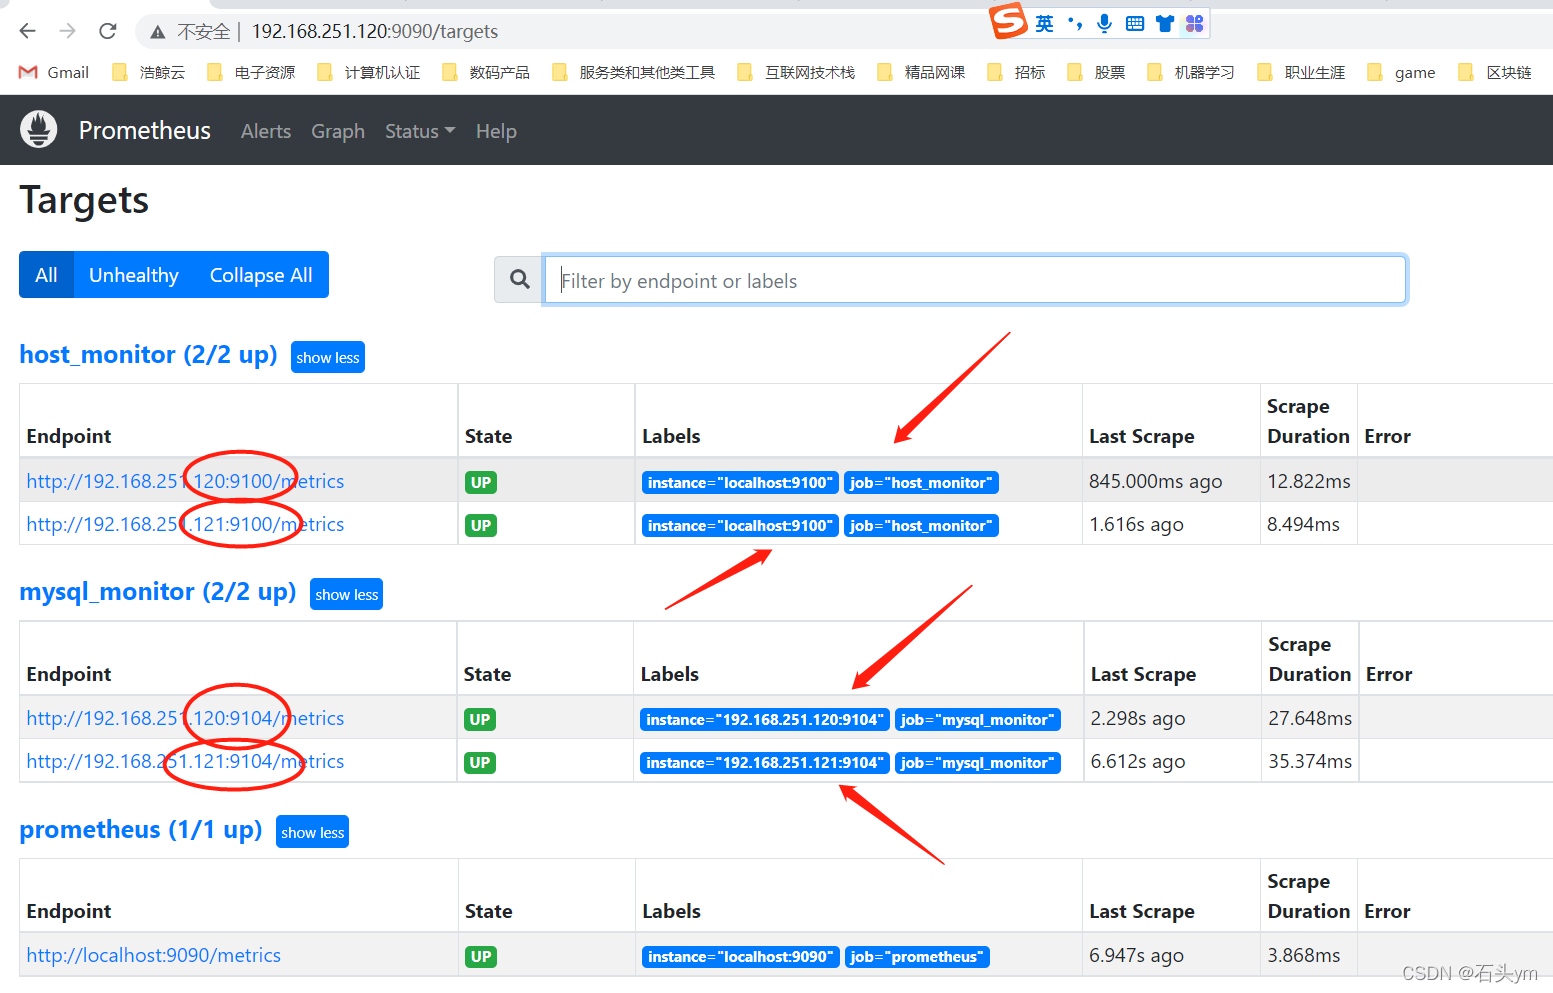The width and height of the screenshot is (1553, 993).
Task: Click the browser forward arrow
Action: click(67, 31)
